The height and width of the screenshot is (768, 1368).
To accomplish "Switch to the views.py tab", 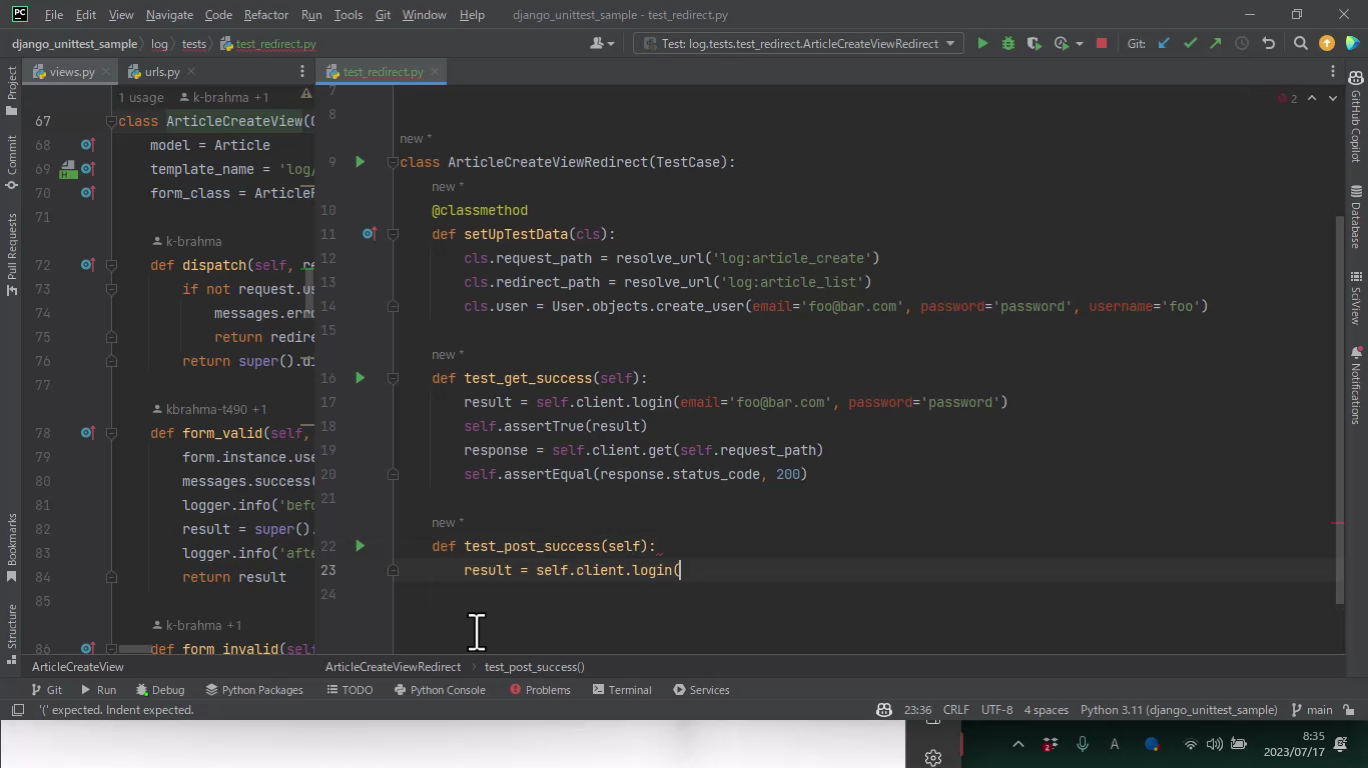I will (x=71, y=72).
